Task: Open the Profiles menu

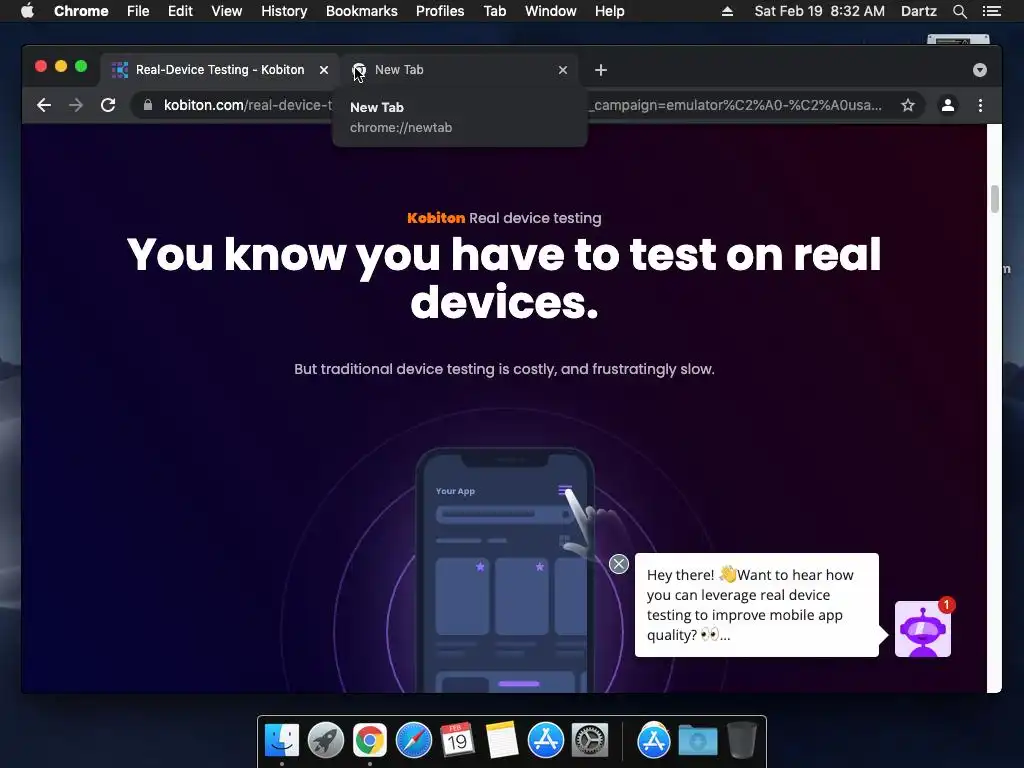Action: [x=440, y=11]
